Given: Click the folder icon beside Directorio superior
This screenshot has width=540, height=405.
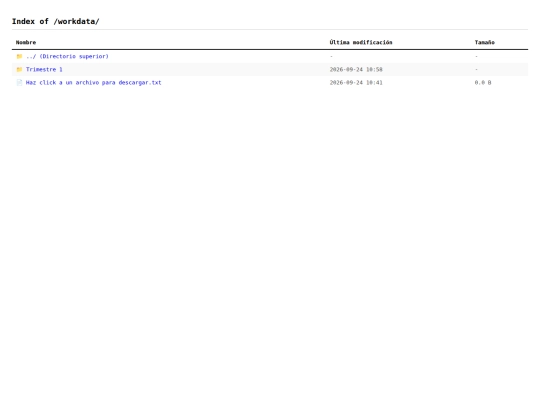Looking at the screenshot, I should tap(19, 56).
